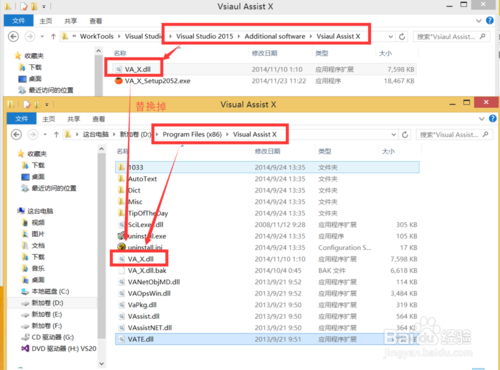The width and height of the screenshot is (500, 370).
Task: Click Up arrow in Vsiaul Assist X window
Action: tap(53, 37)
